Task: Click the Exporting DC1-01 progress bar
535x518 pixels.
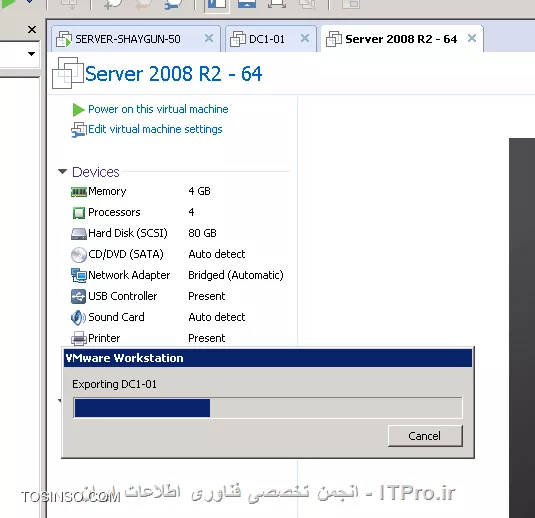Action: (x=268, y=408)
